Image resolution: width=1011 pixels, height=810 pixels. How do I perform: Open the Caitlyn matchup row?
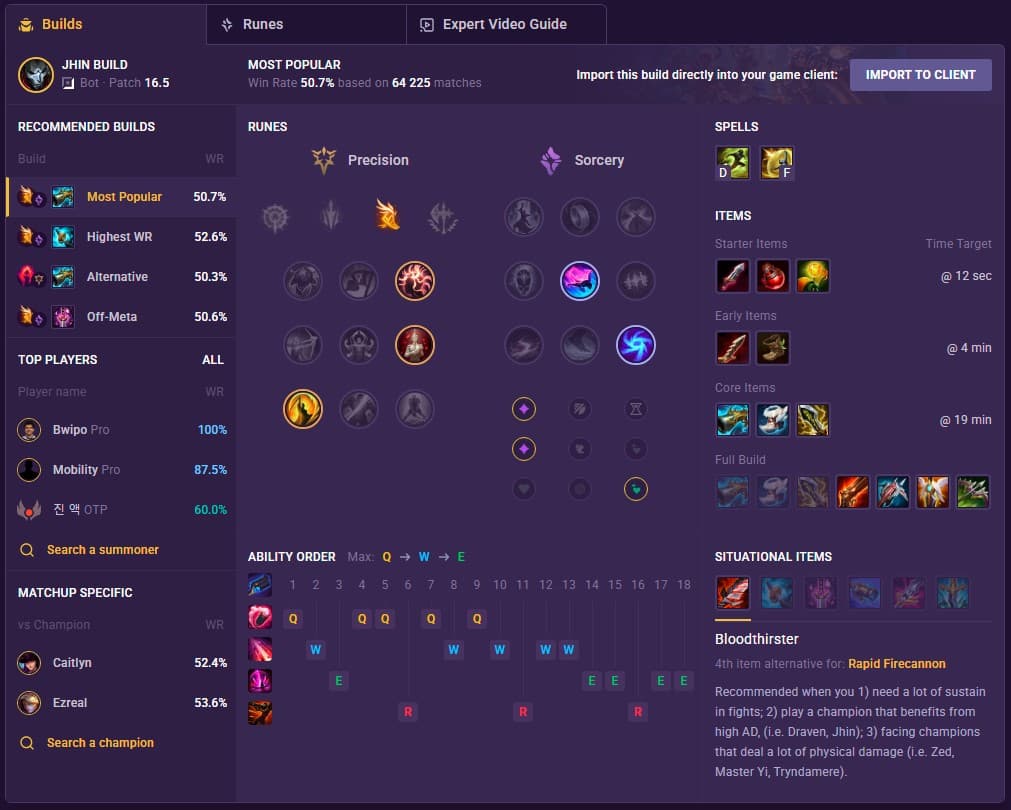(121, 663)
